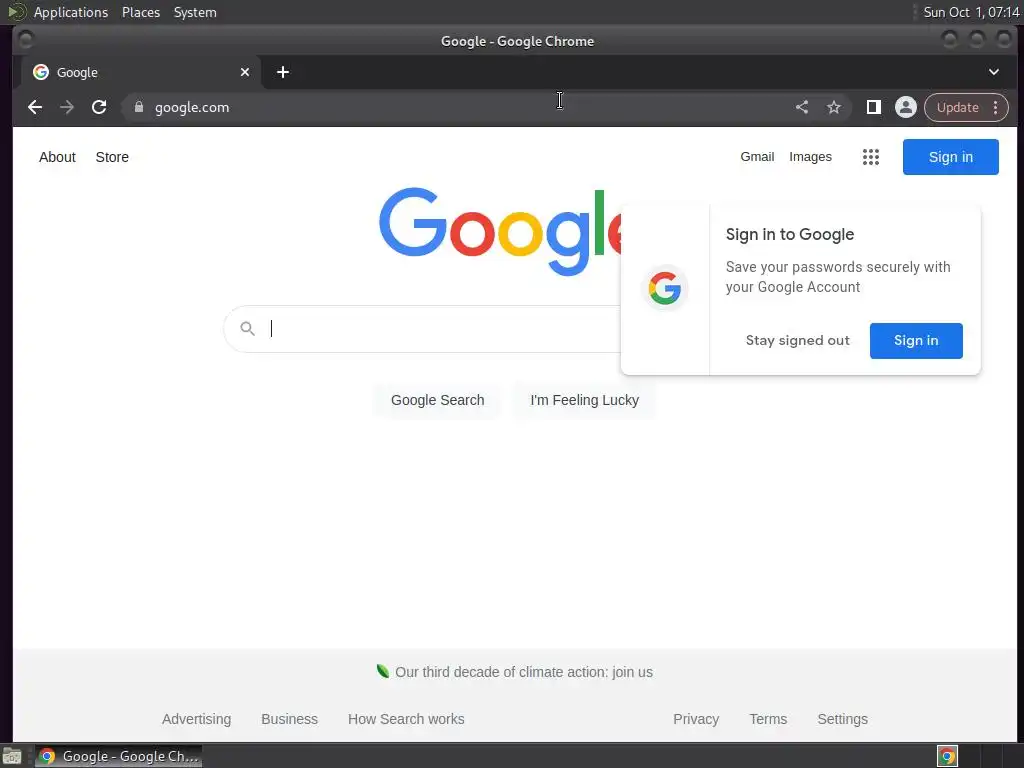Close the Google tab
The height and width of the screenshot is (768, 1024).
[x=245, y=72]
